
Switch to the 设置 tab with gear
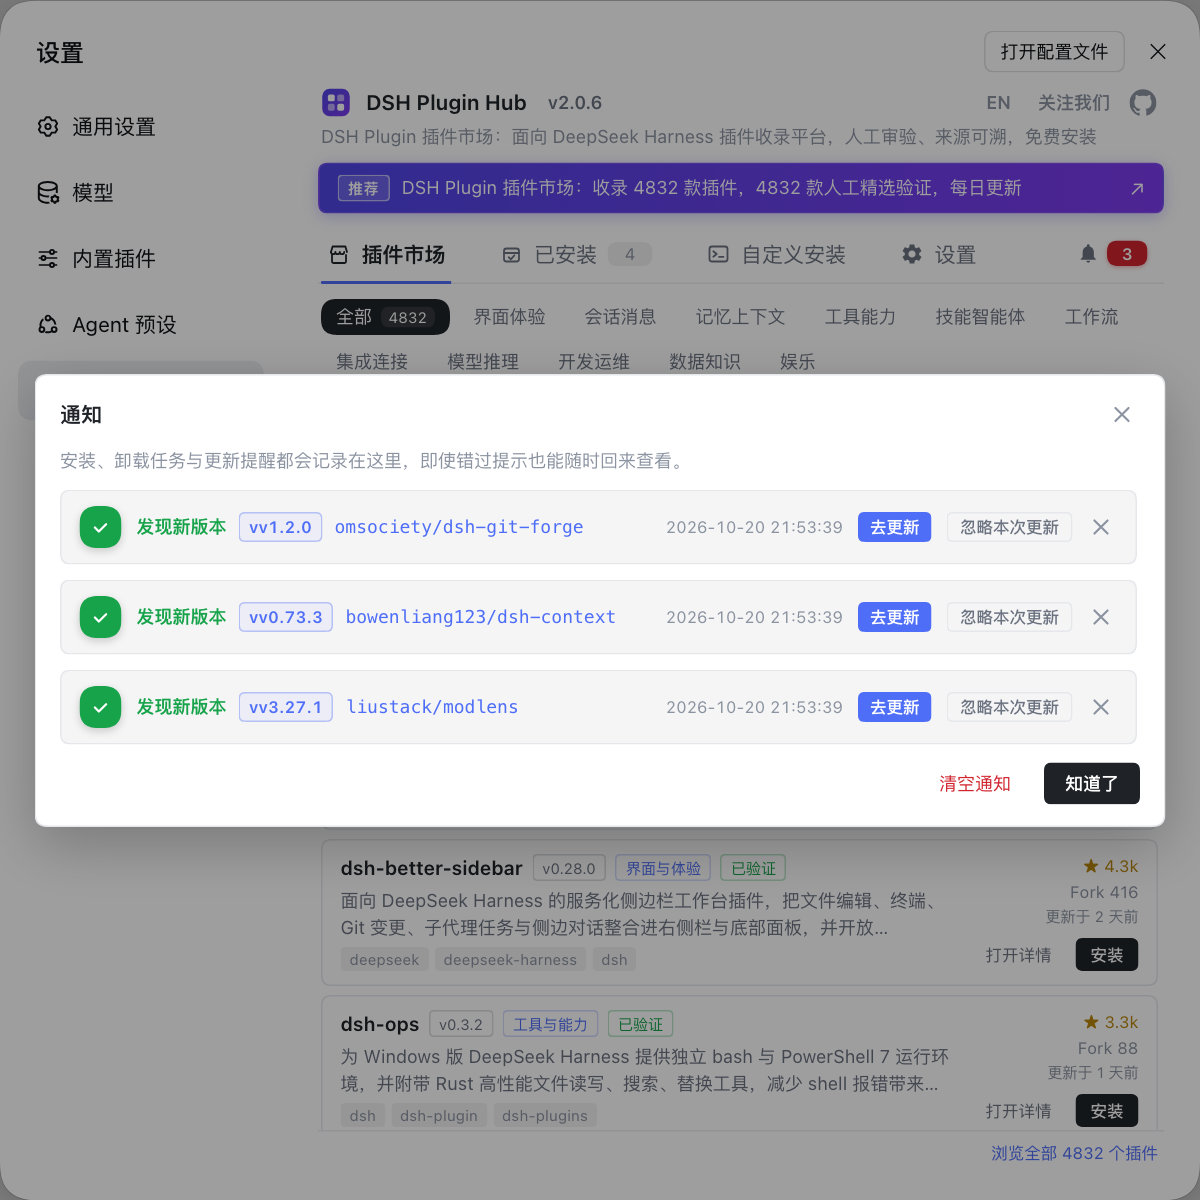[x=939, y=255]
